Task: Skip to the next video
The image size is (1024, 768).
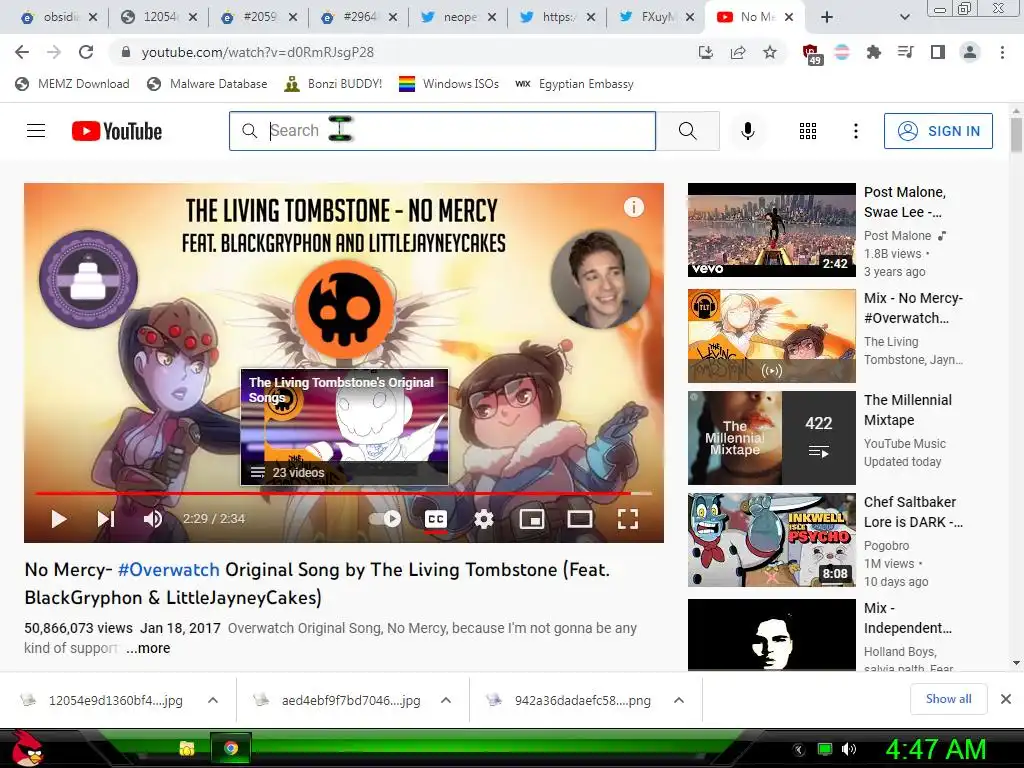Action: tap(106, 519)
